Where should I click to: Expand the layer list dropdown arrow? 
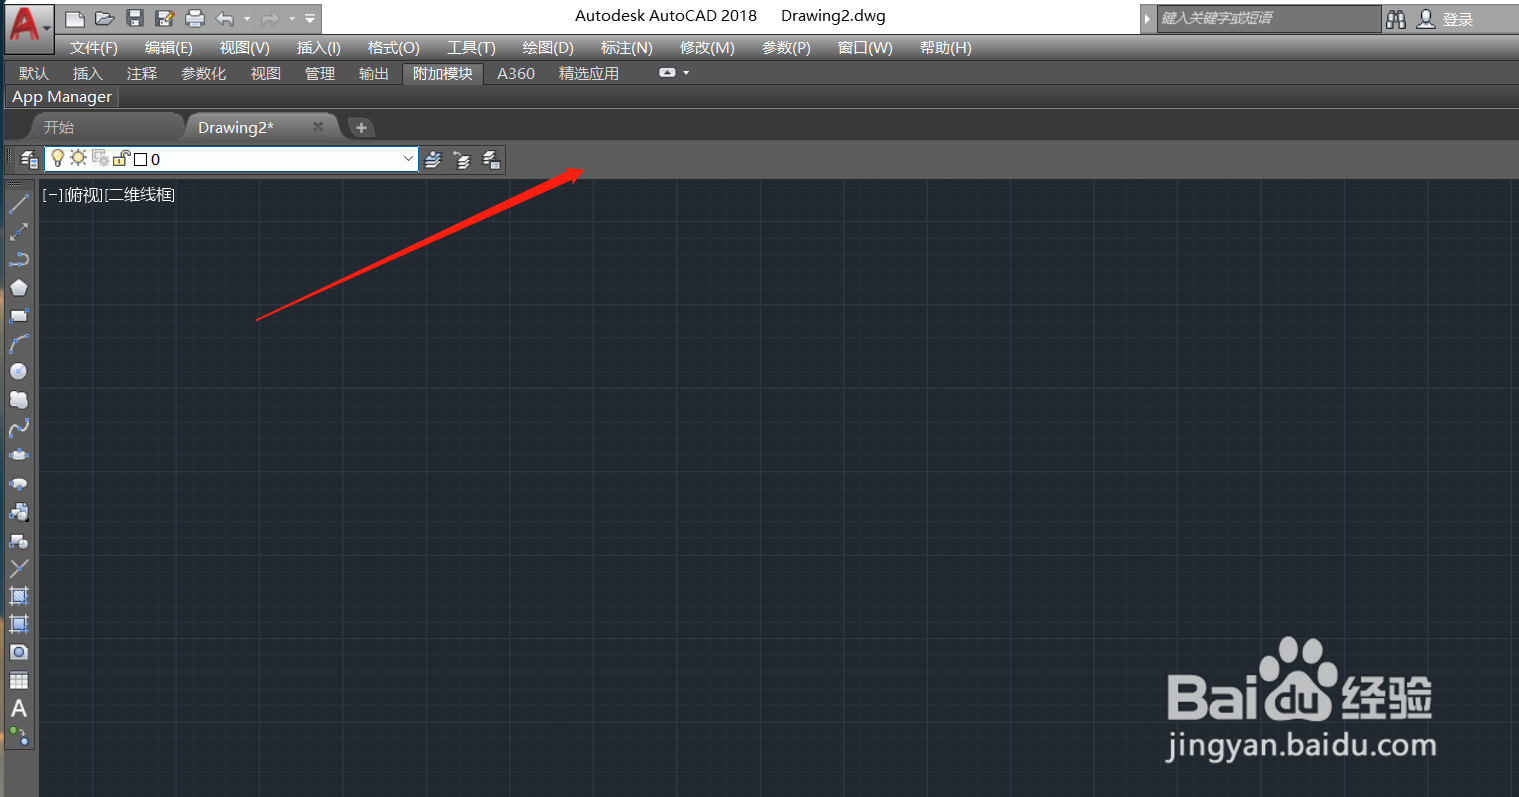pyautogui.click(x=408, y=159)
